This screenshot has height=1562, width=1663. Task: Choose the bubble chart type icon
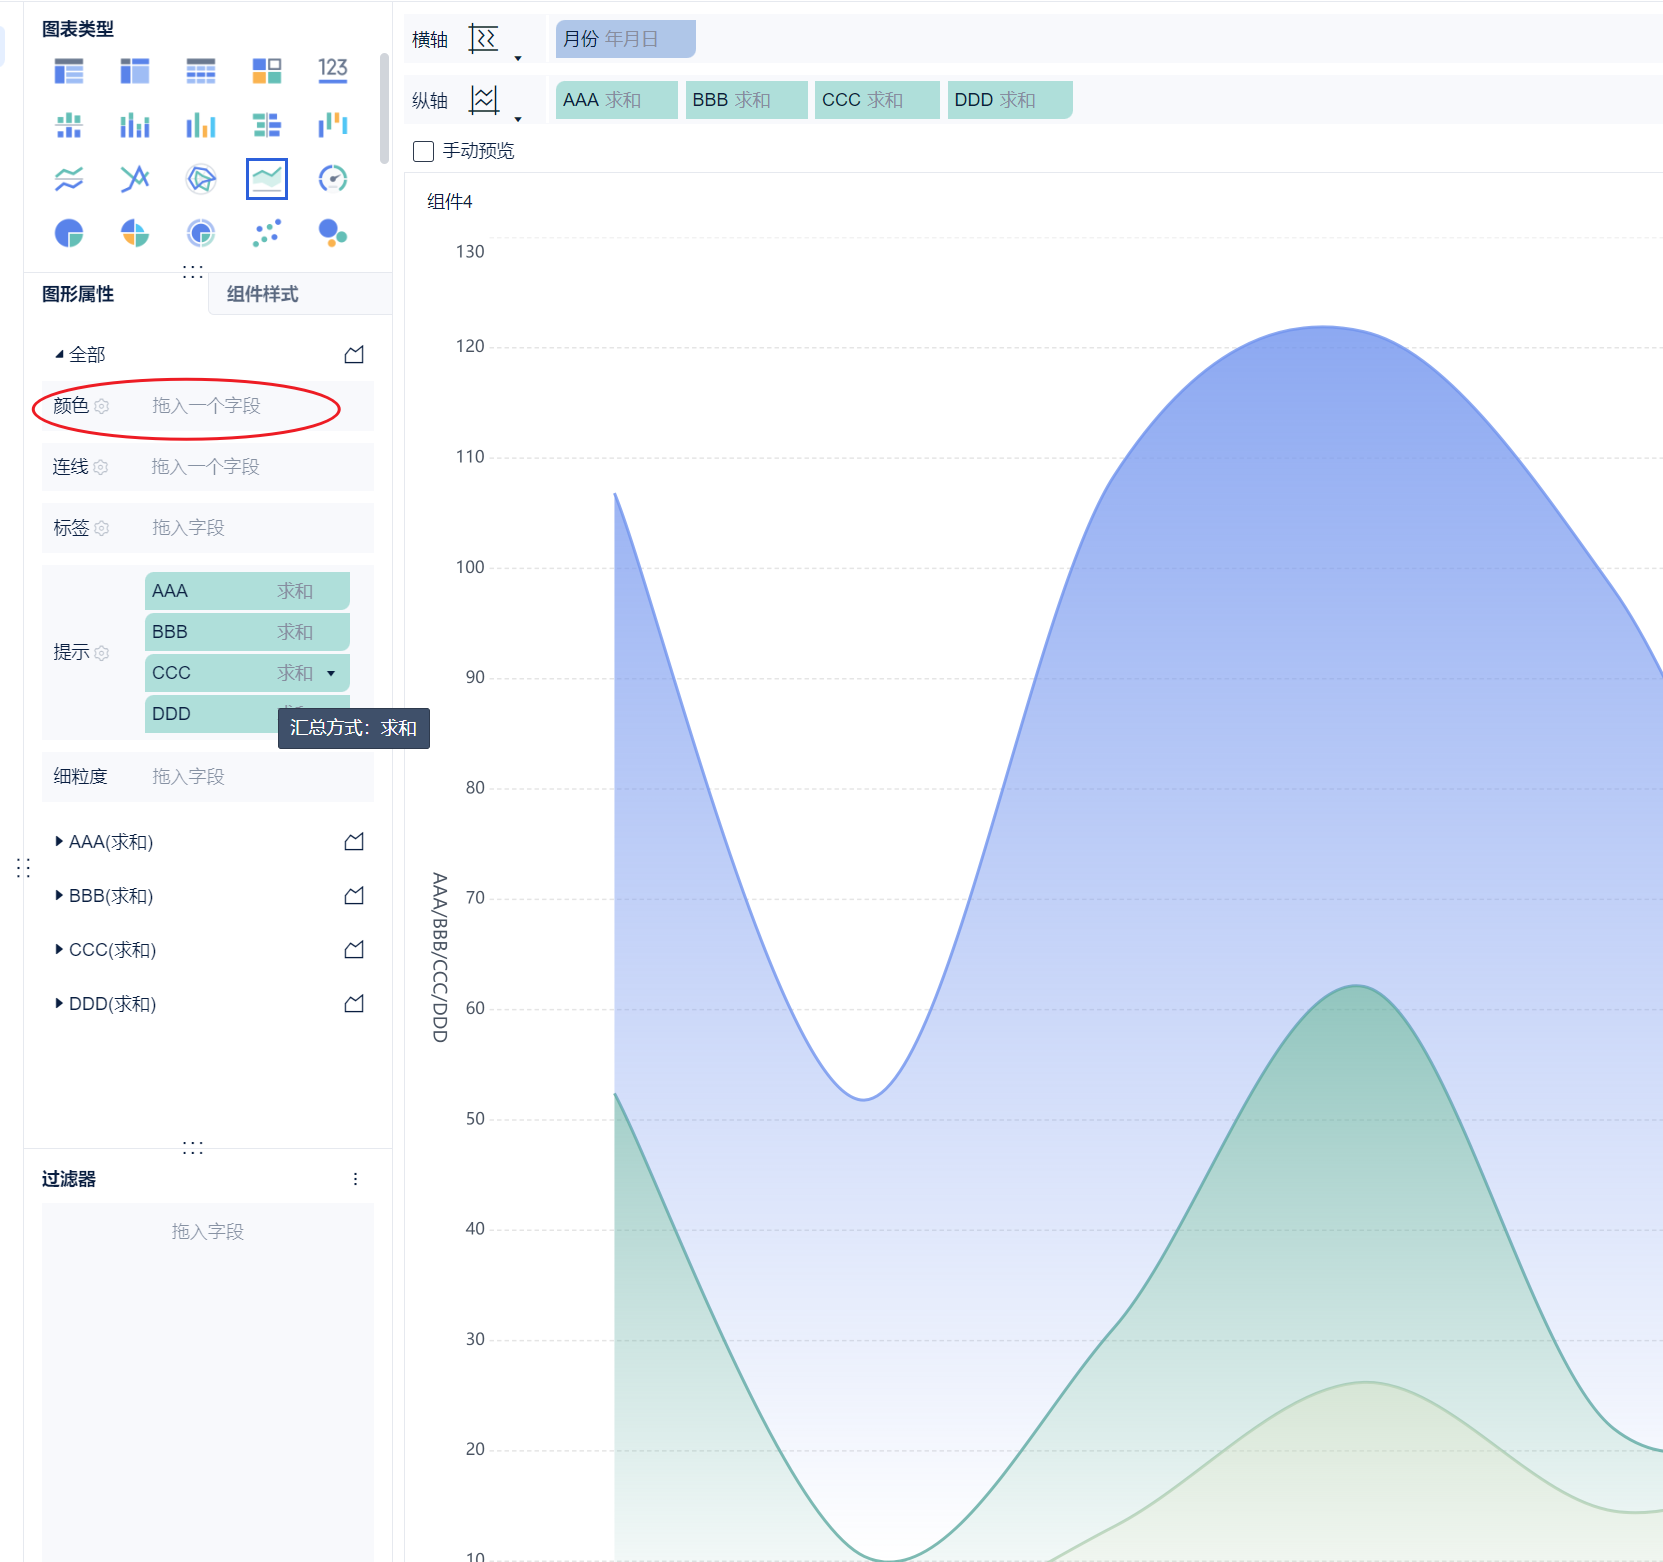tap(332, 233)
